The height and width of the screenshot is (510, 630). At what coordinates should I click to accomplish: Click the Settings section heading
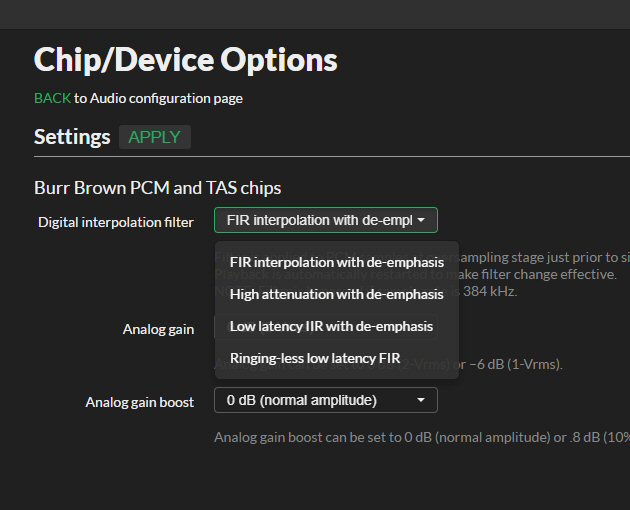pyautogui.click(x=72, y=137)
